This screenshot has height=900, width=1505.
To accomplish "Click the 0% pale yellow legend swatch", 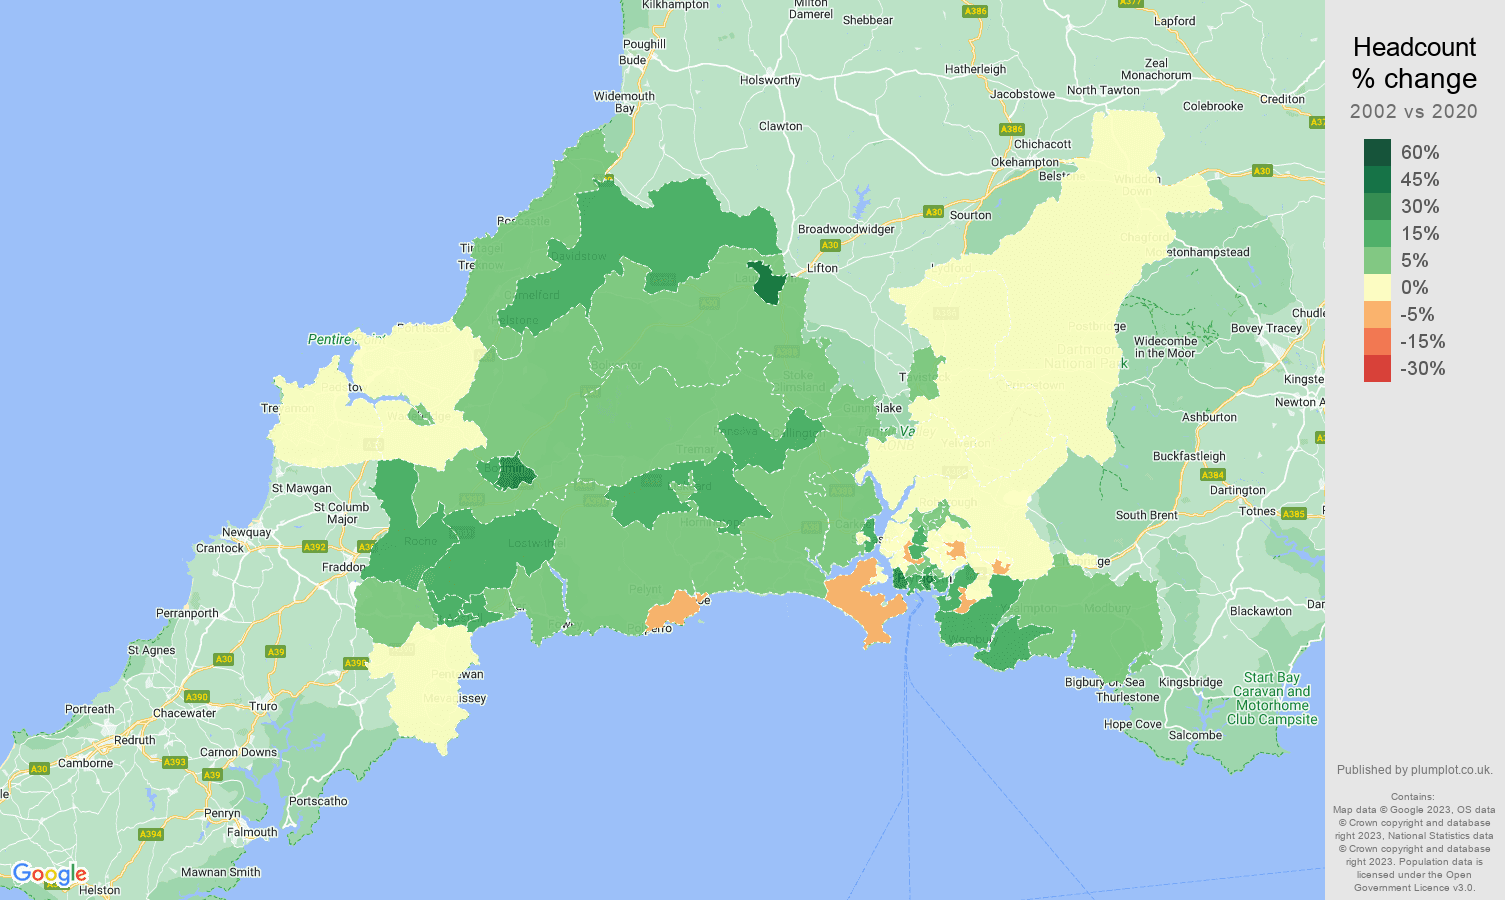I will (x=1376, y=287).
